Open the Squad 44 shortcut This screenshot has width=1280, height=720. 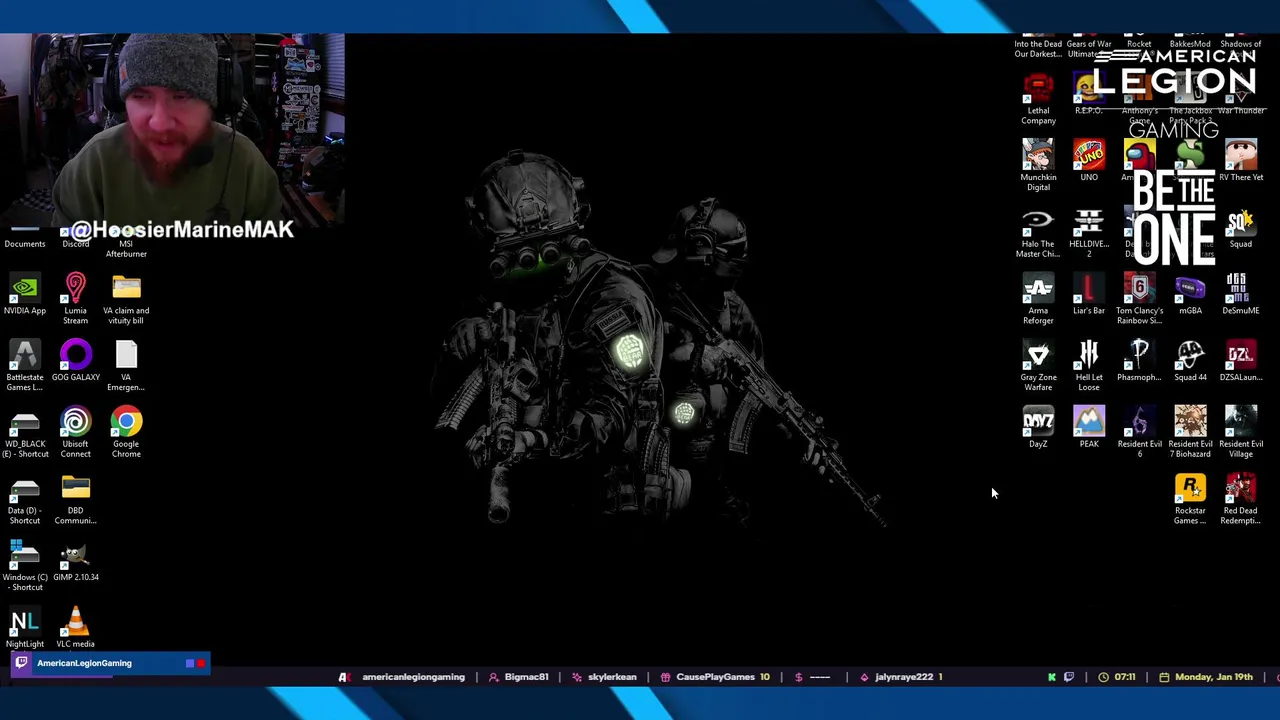point(1190,360)
